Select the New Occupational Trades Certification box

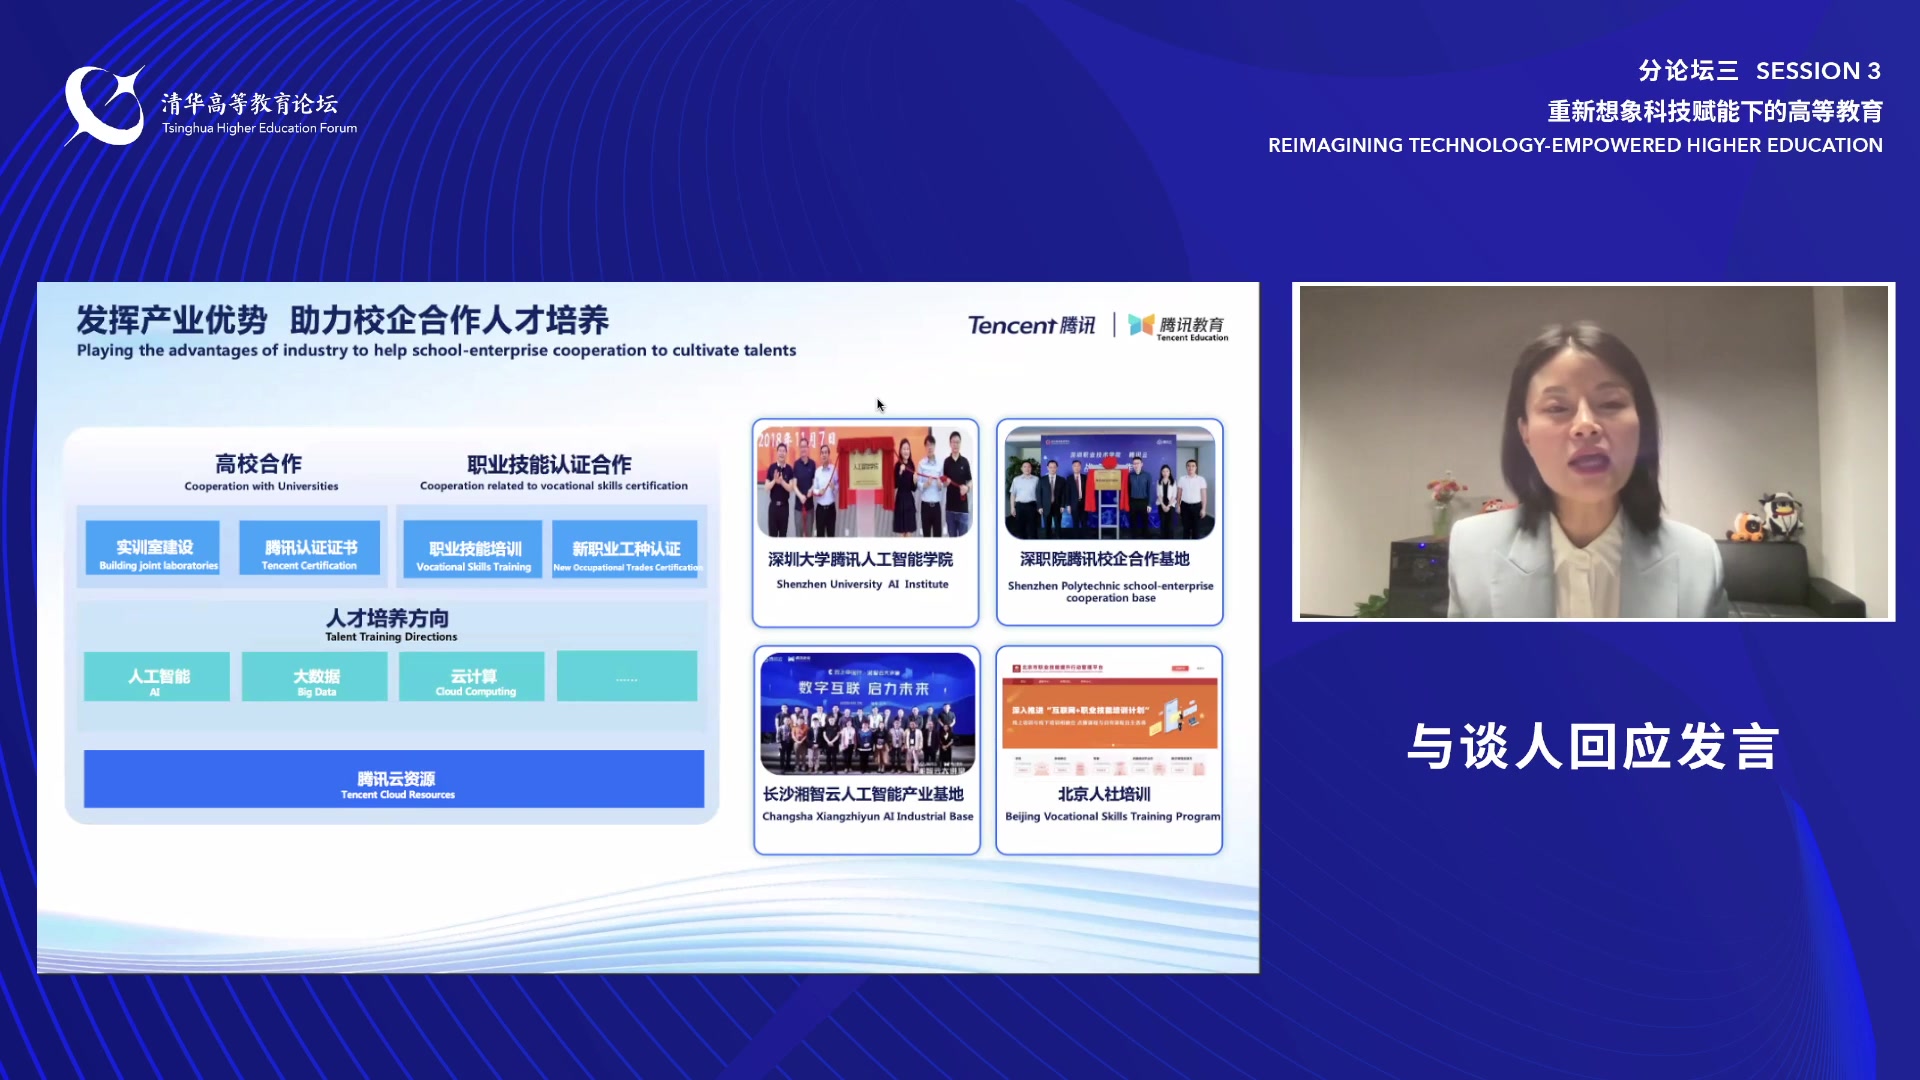click(625, 549)
